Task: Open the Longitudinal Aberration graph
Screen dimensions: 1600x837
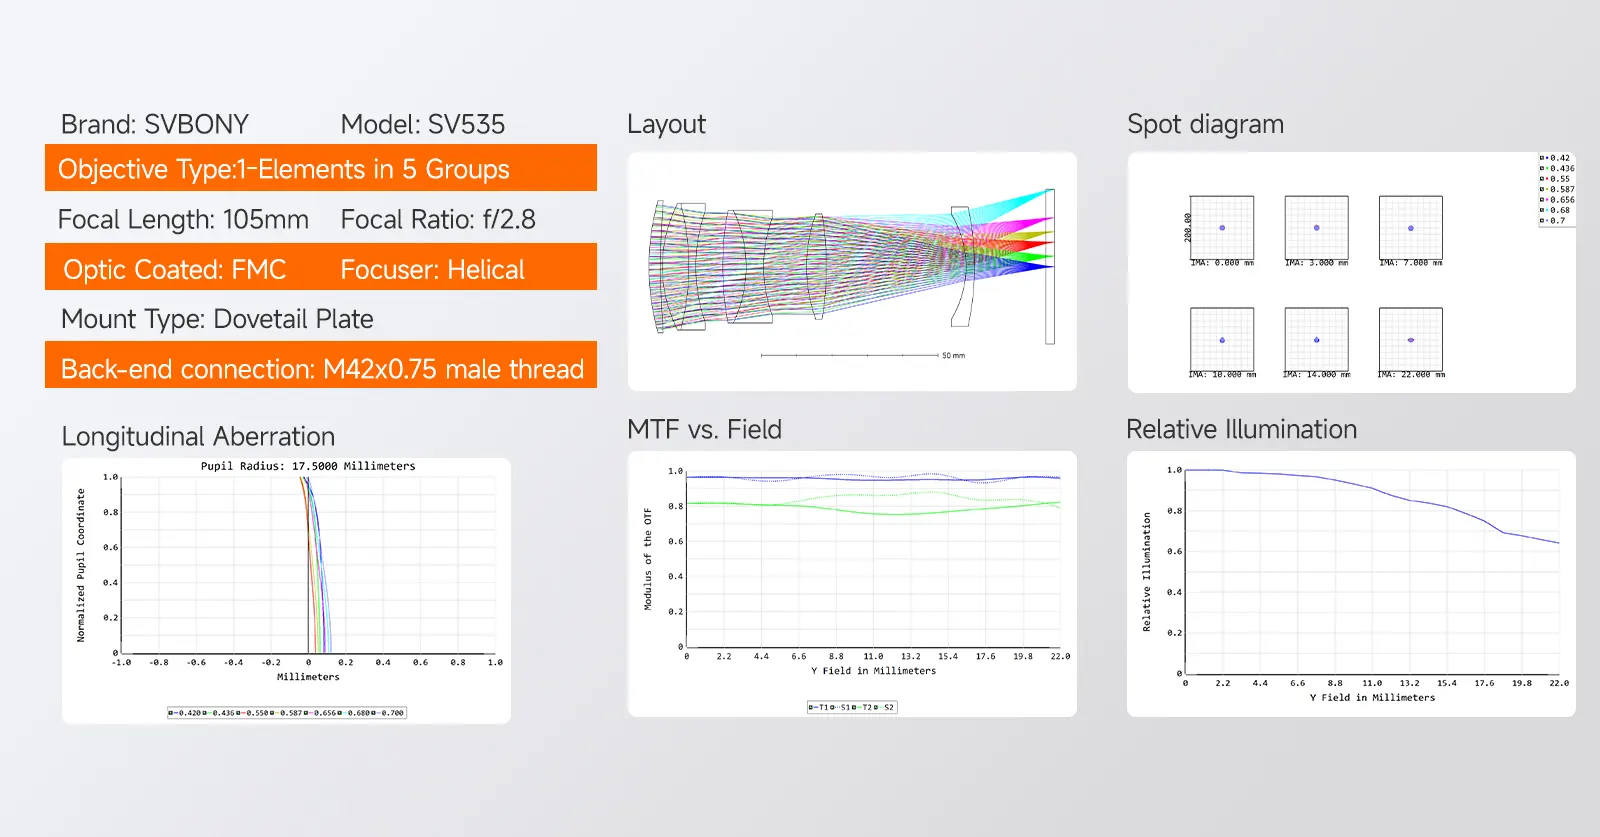Action: coord(308,565)
